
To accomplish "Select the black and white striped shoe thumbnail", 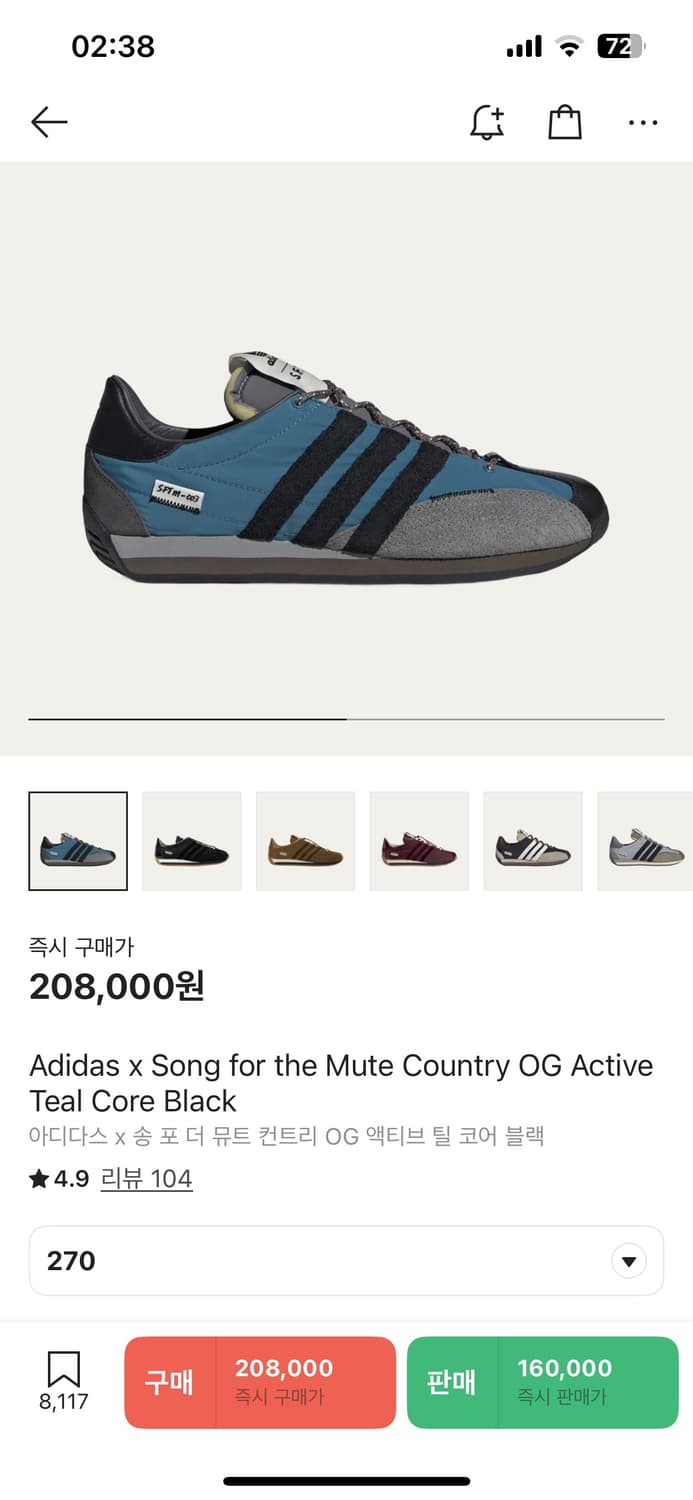I will 533,841.
